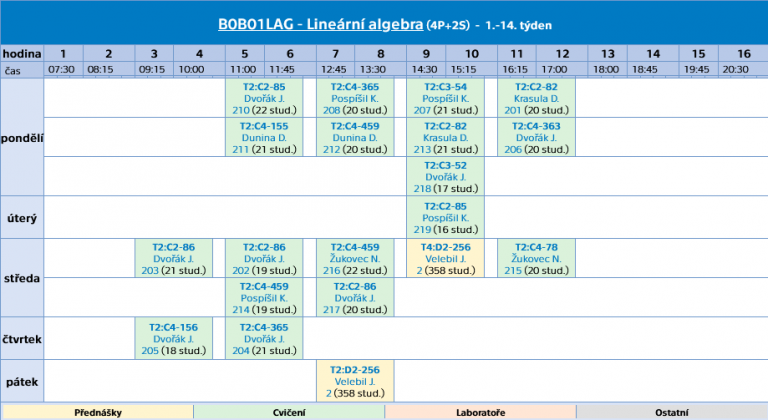
Task: Open room T2:C3-54 link
Action: (445, 87)
